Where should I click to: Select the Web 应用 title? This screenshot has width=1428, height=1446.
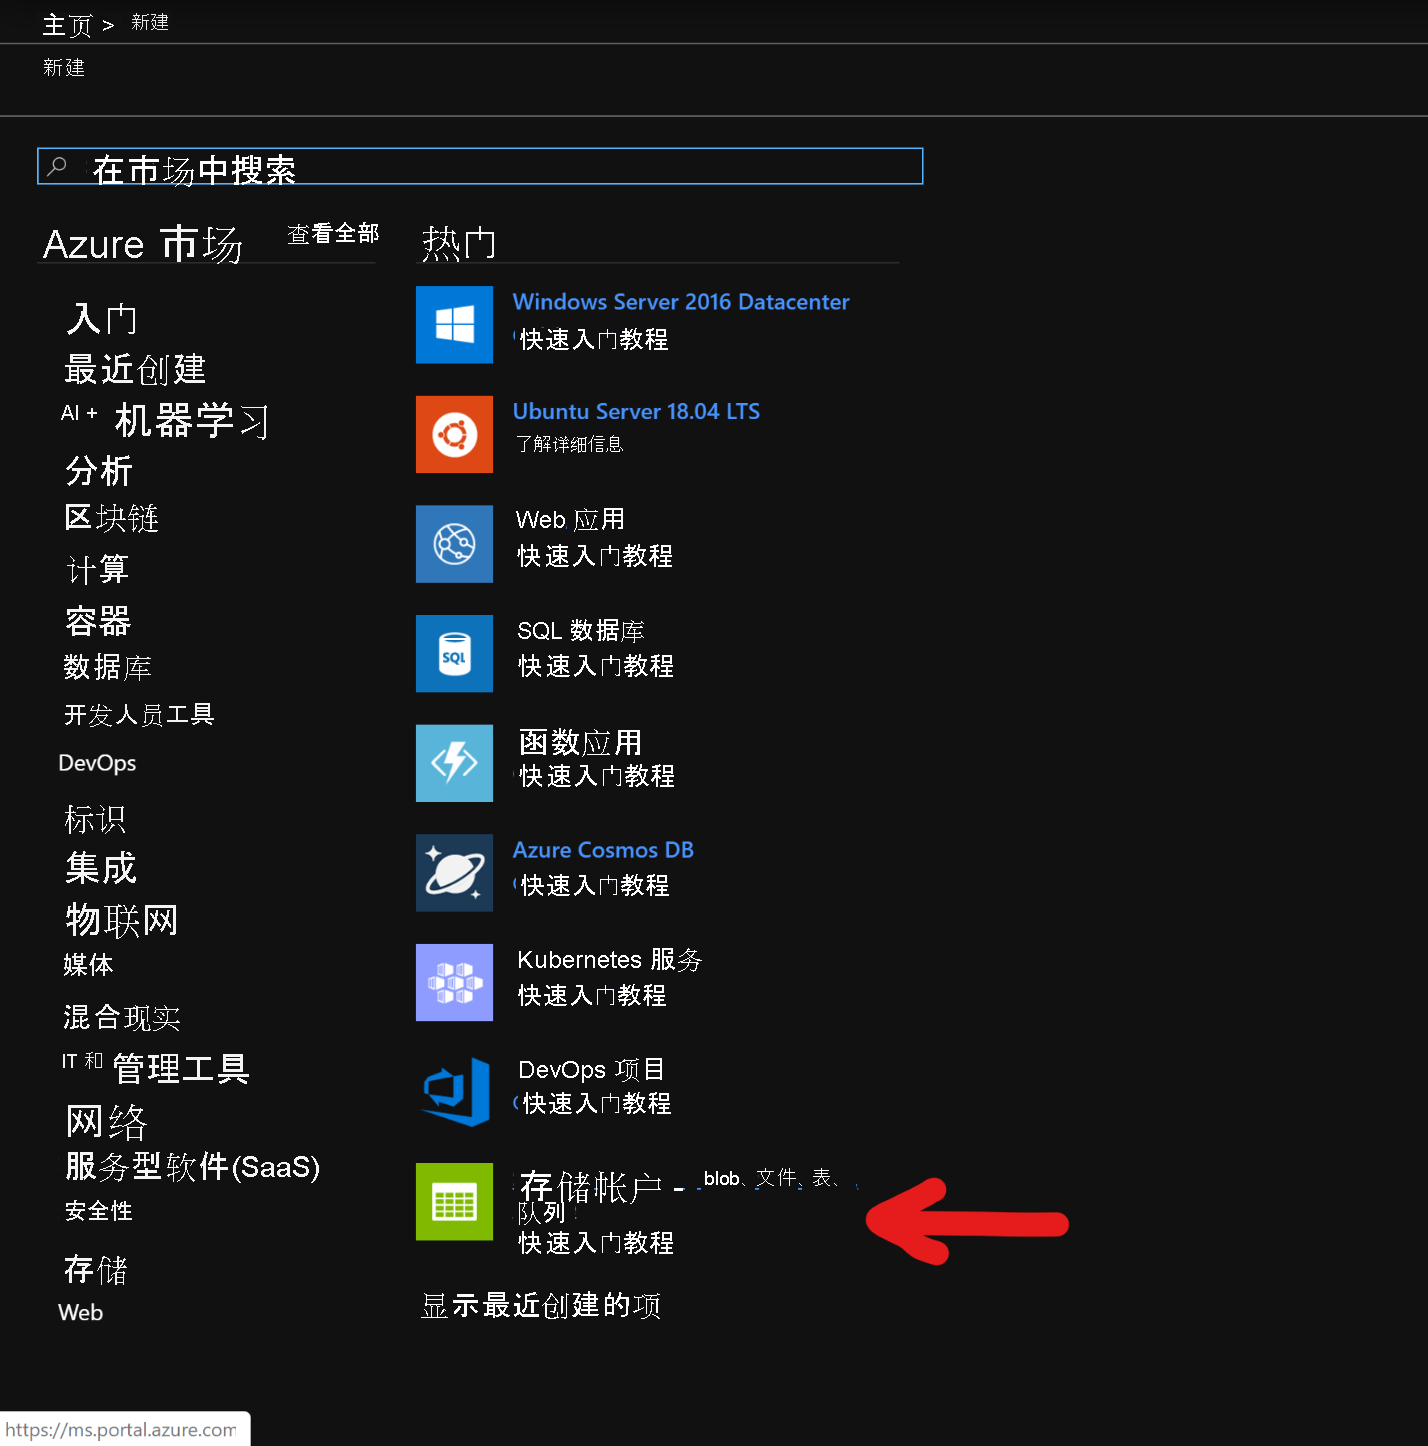point(570,520)
